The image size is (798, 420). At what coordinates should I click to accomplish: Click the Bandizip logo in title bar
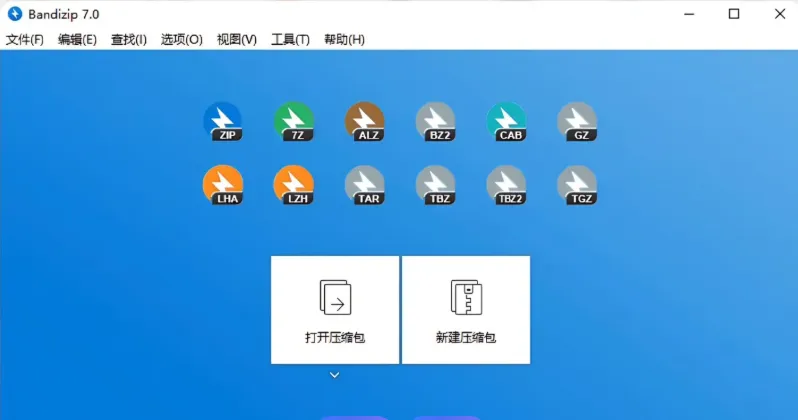pyautogui.click(x=15, y=14)
